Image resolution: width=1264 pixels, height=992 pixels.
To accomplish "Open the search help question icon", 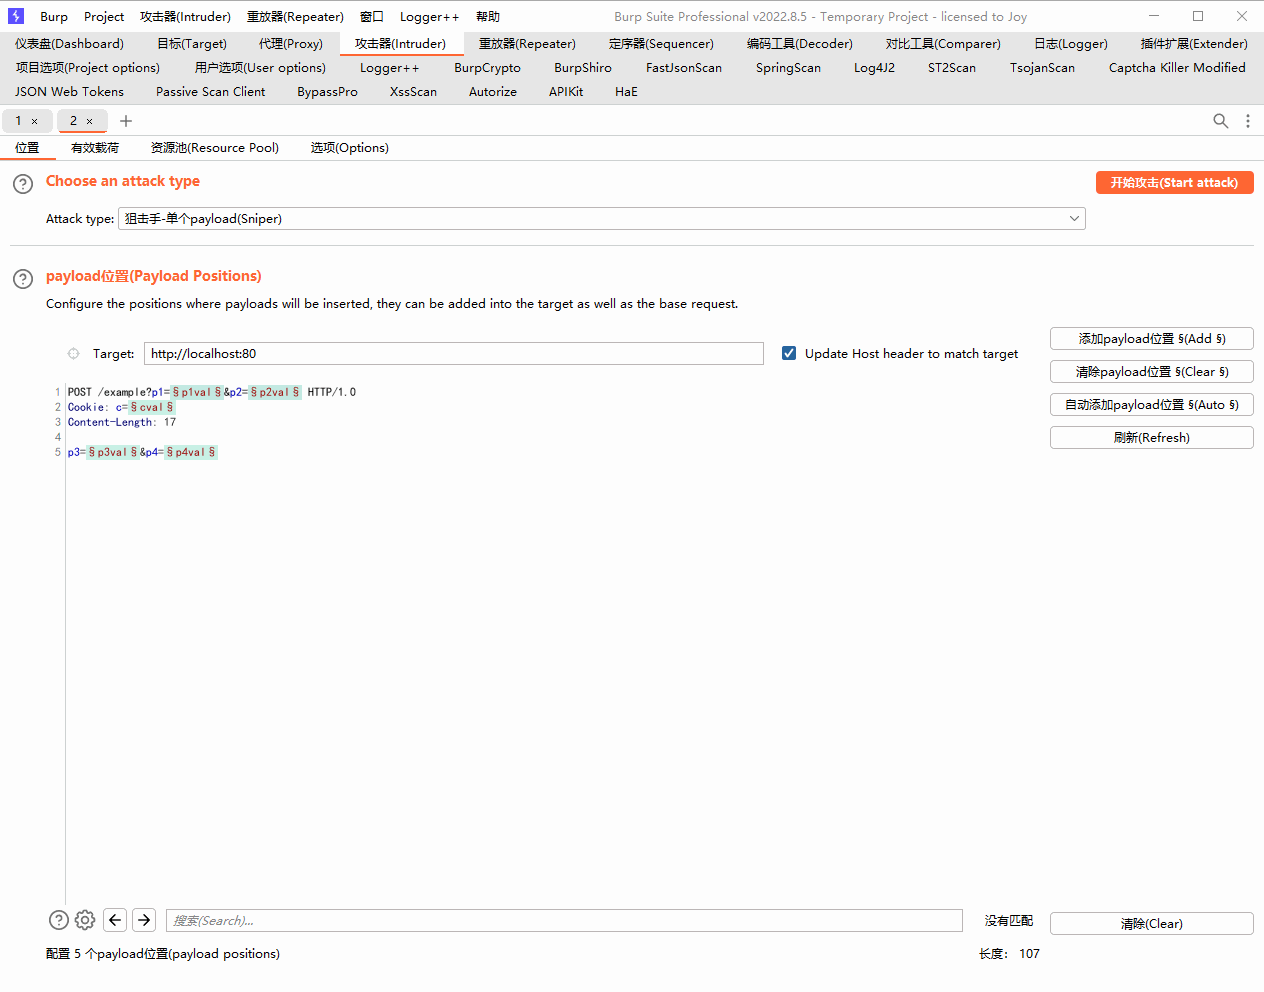I will [x=59, y=920].
